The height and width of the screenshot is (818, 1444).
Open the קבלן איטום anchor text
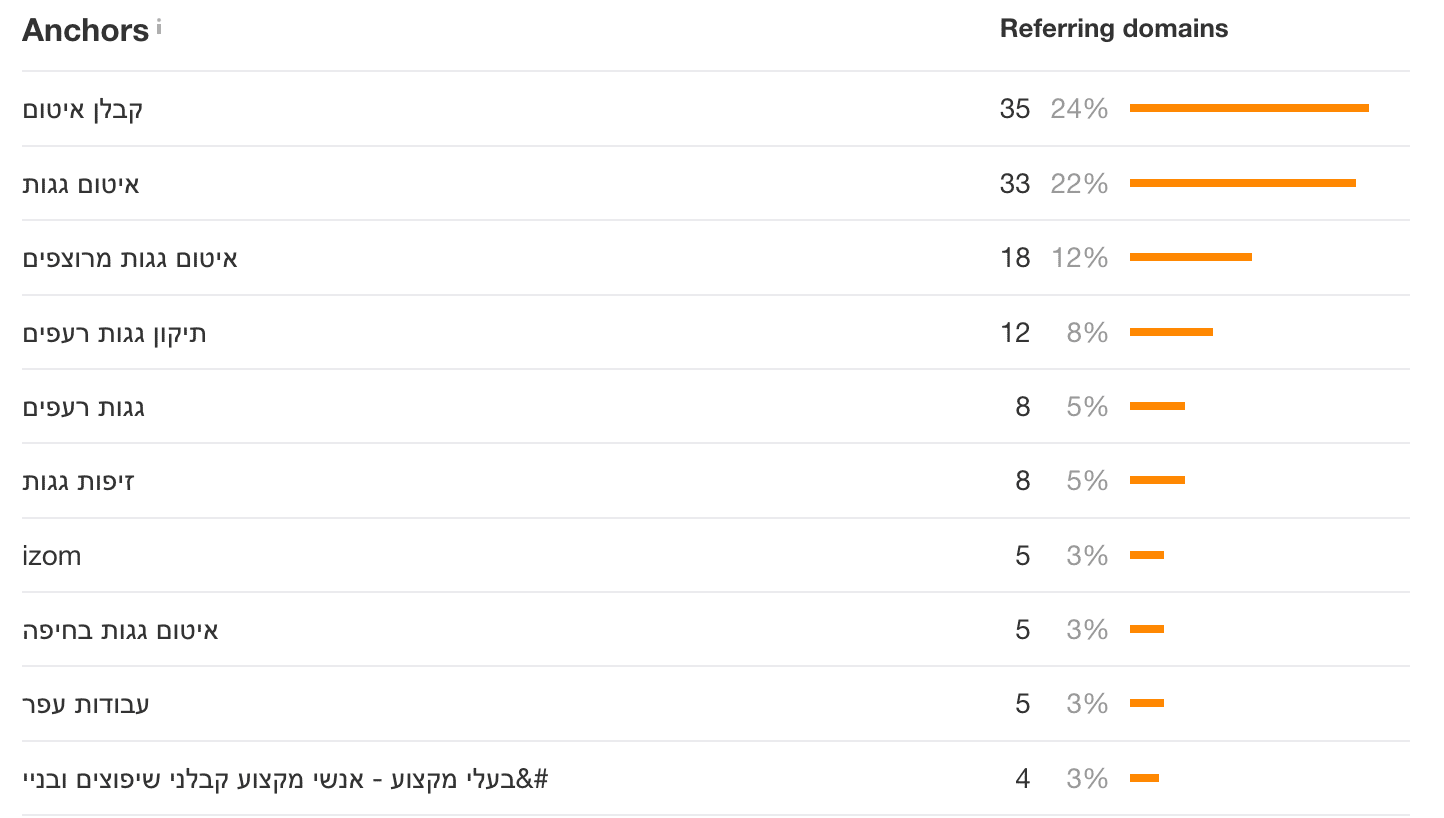point(83,109)
